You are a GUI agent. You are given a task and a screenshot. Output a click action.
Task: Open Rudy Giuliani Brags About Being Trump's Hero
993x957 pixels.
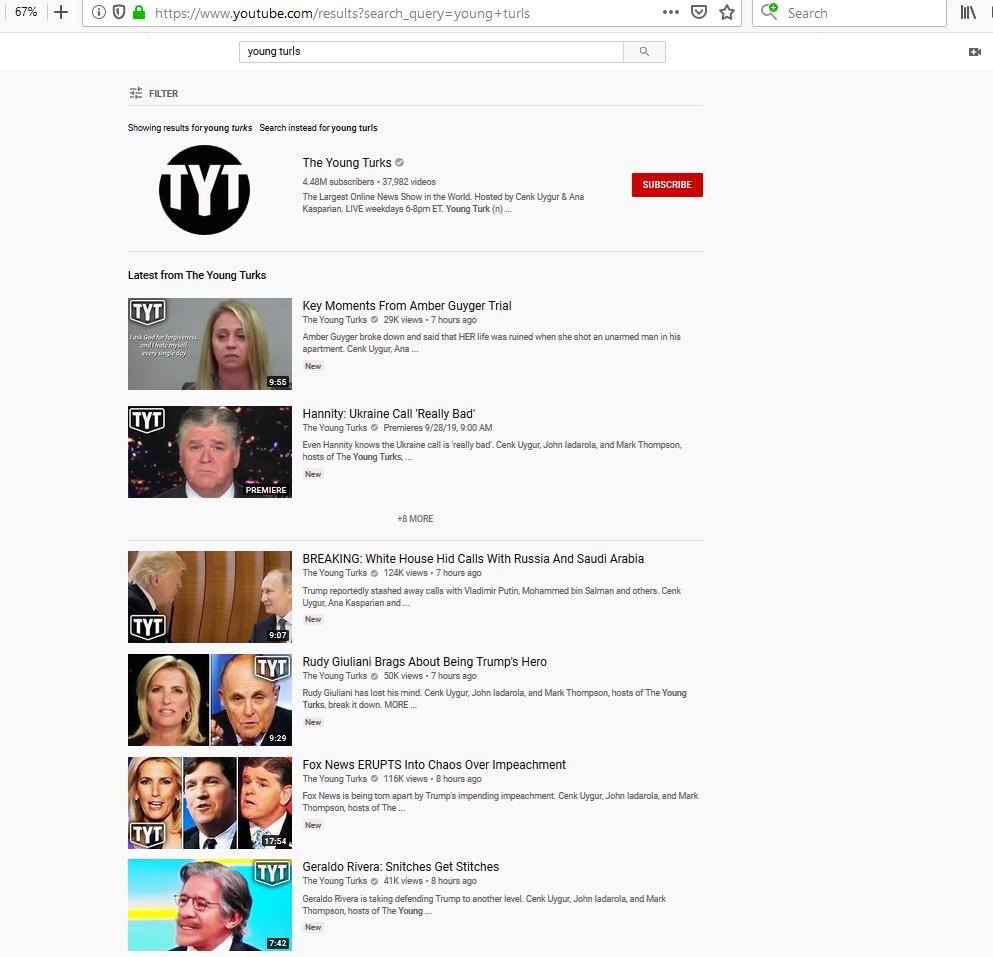click(424, 662)
